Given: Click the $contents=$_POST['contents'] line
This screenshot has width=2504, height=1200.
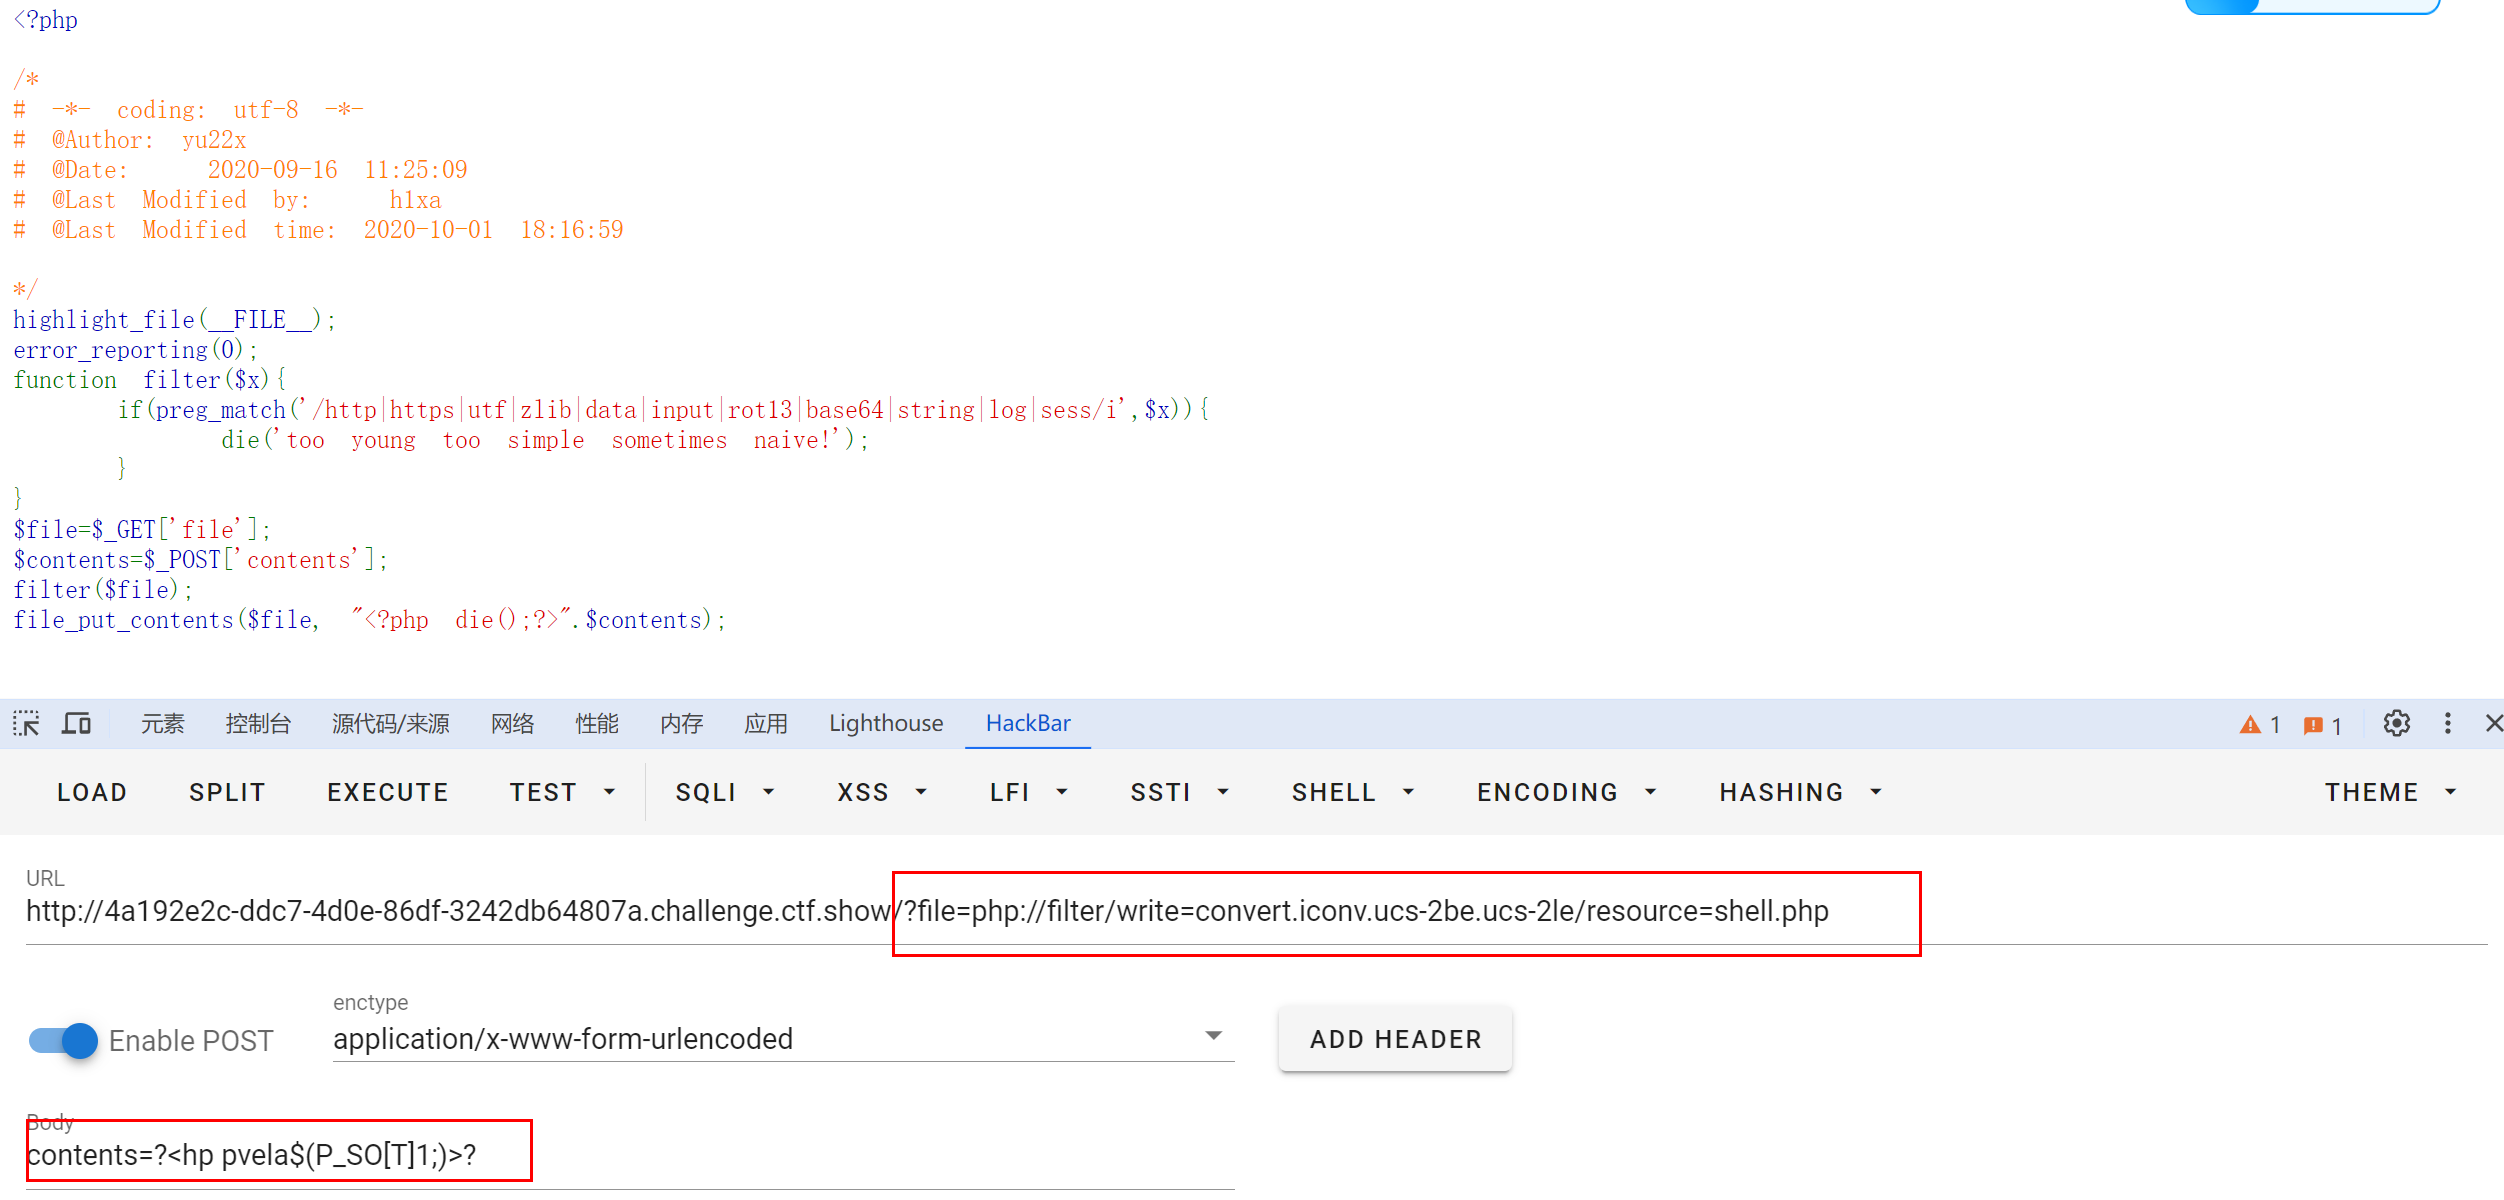Looking at the screenshot, I should 200,560.
